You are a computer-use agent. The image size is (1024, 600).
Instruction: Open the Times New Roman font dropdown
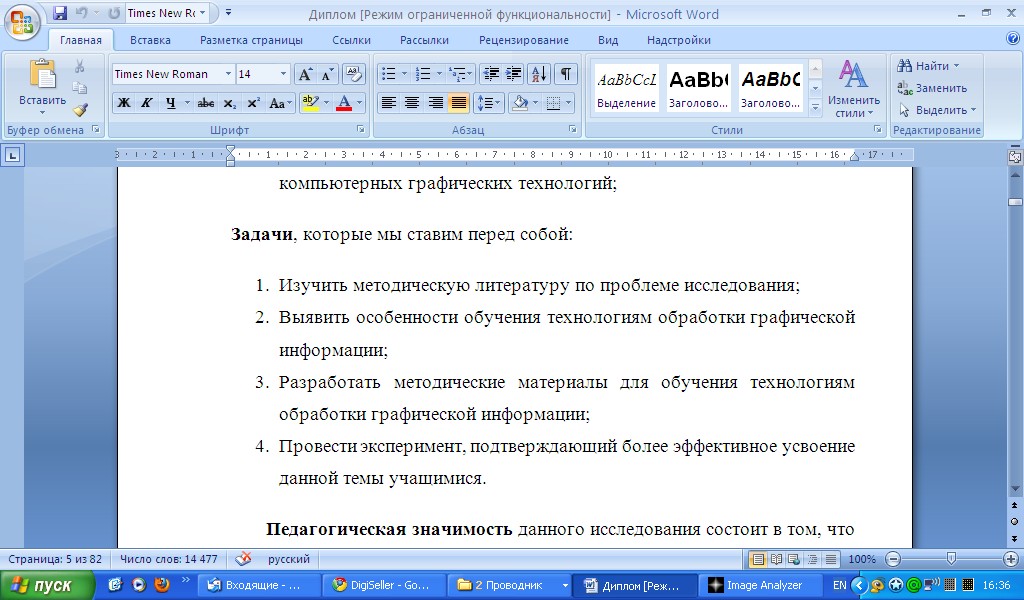[228, 74]
